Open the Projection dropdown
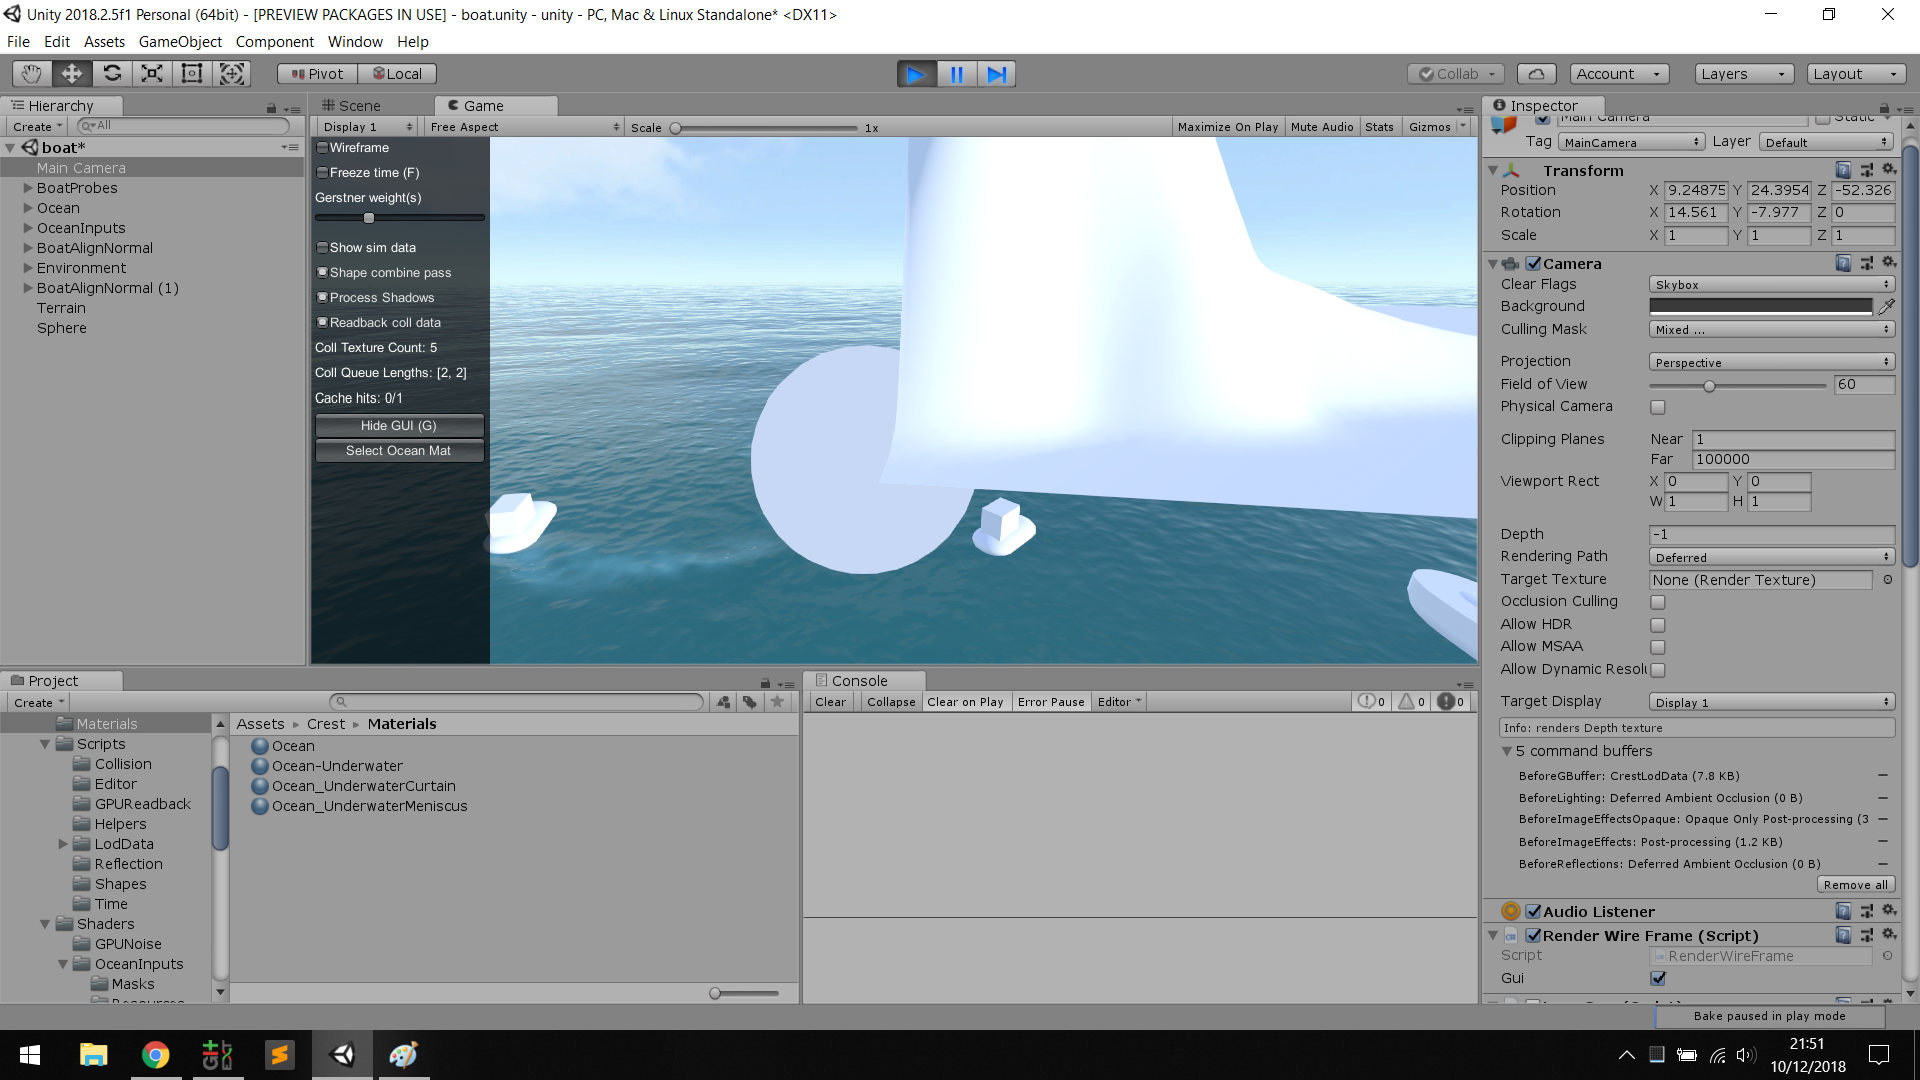 coord(1770,361)
